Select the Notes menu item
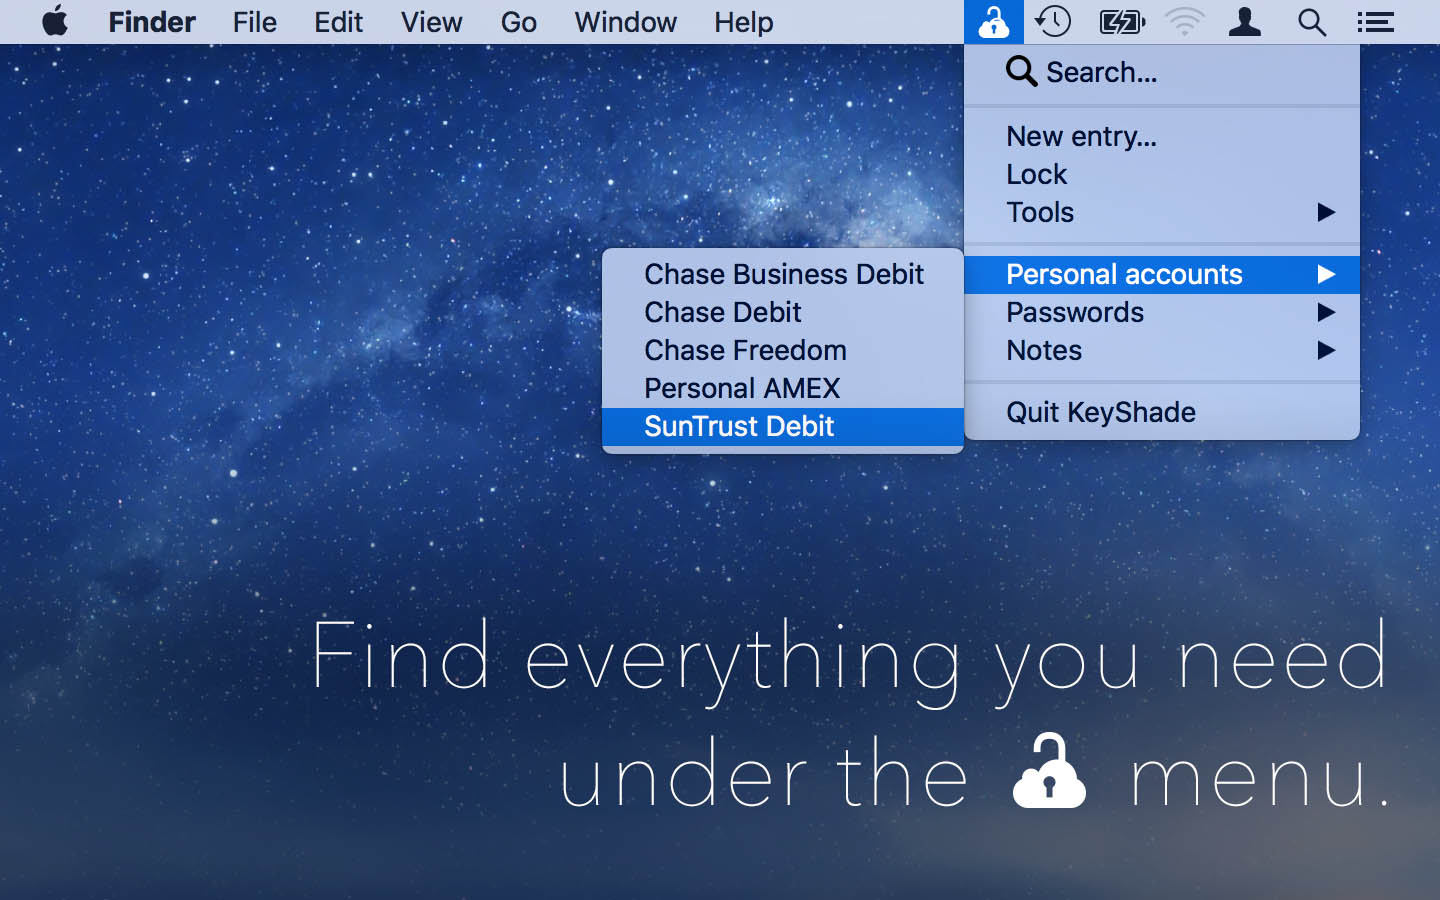Viewport: 1440px width, 900px height. pyautogui.click(x=1162, y=350)
